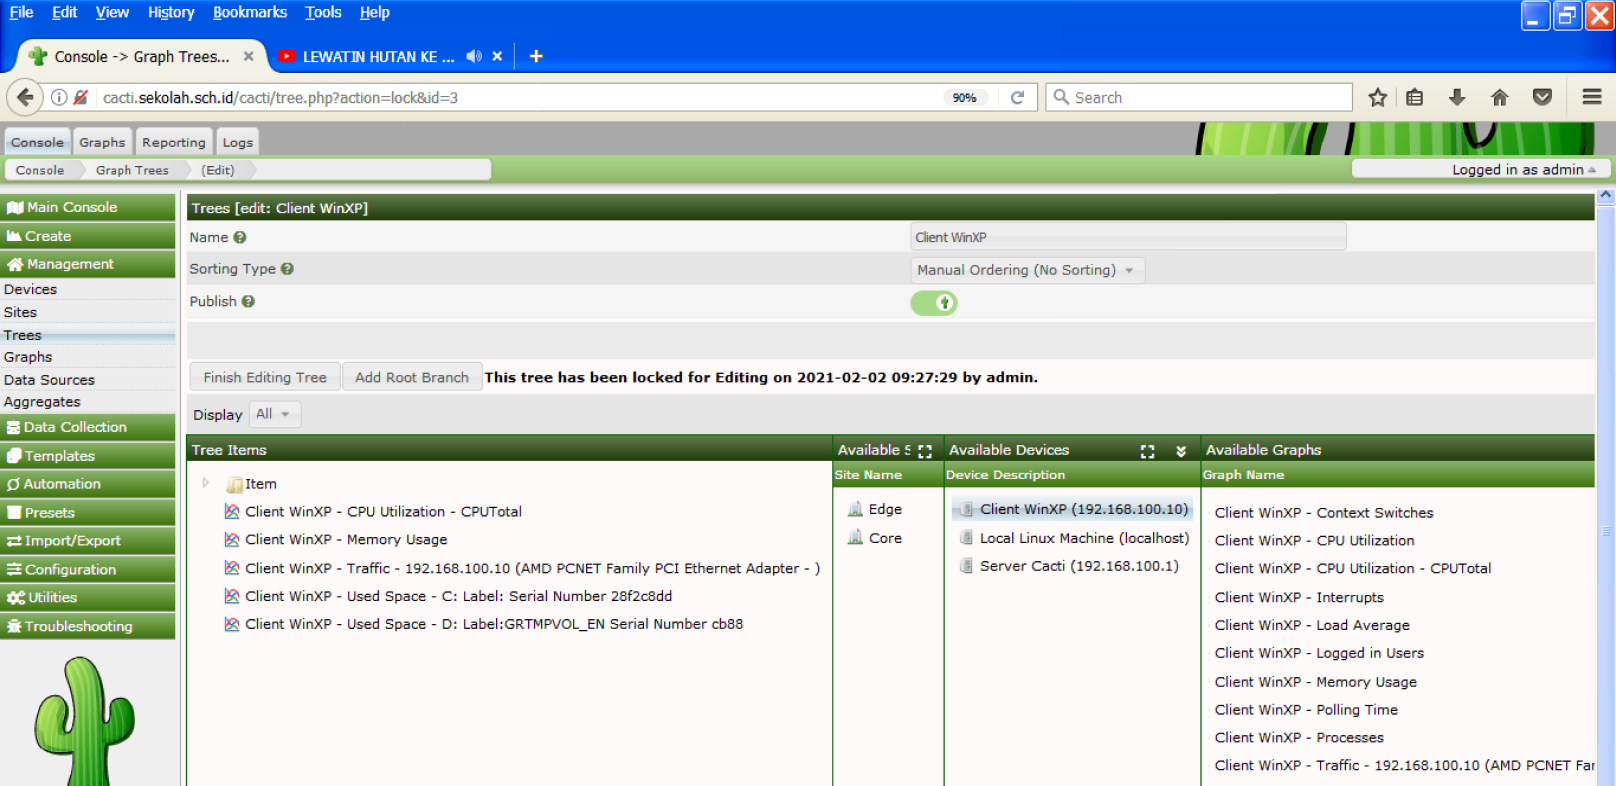Switch to the Graphs tab
Screen dimensions: 1616x786
pyautogui.click(x=102, y=143)
